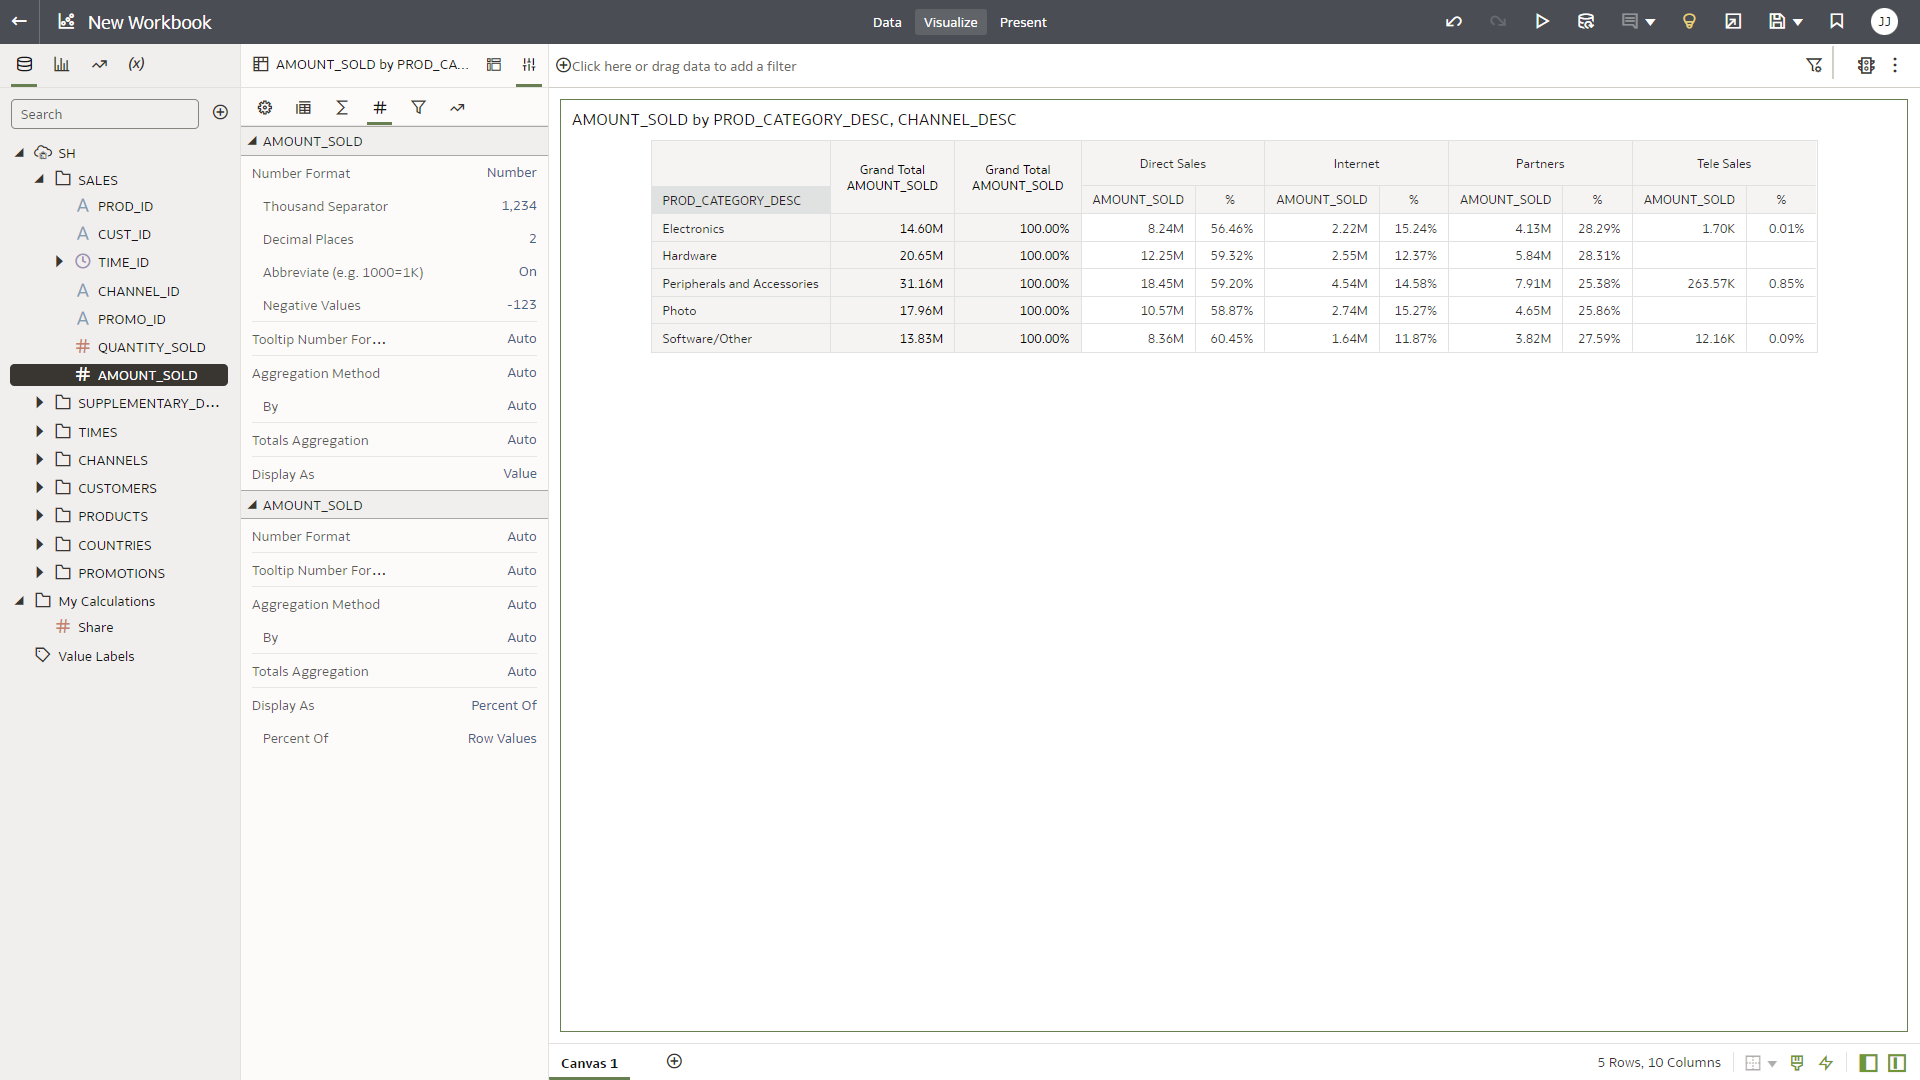1920x1080 pixels.
Task: Add a new canvas with plus
Action: (674, 1062)
